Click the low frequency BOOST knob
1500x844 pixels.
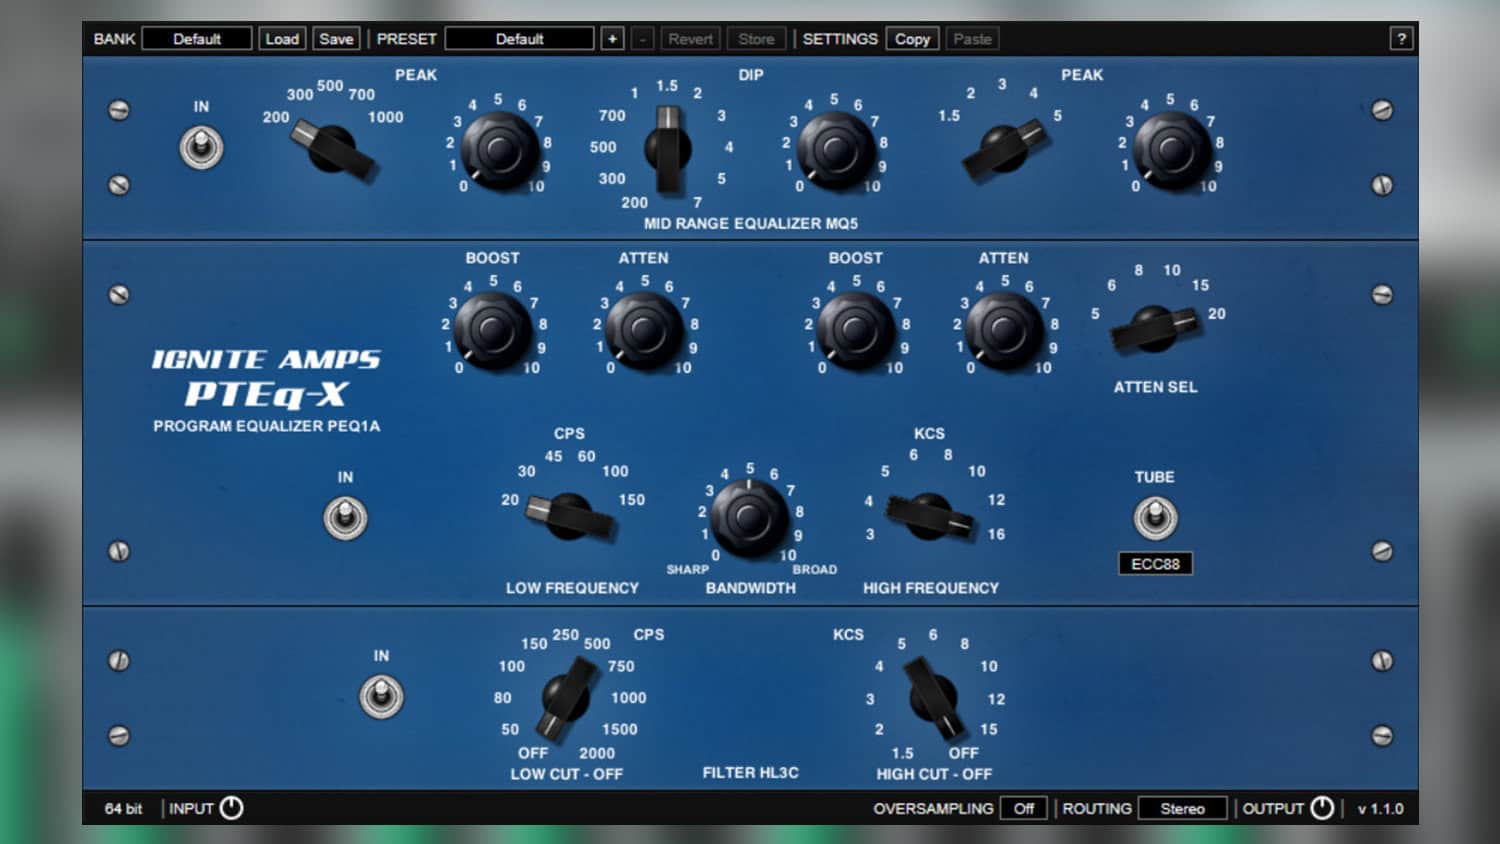492,331
